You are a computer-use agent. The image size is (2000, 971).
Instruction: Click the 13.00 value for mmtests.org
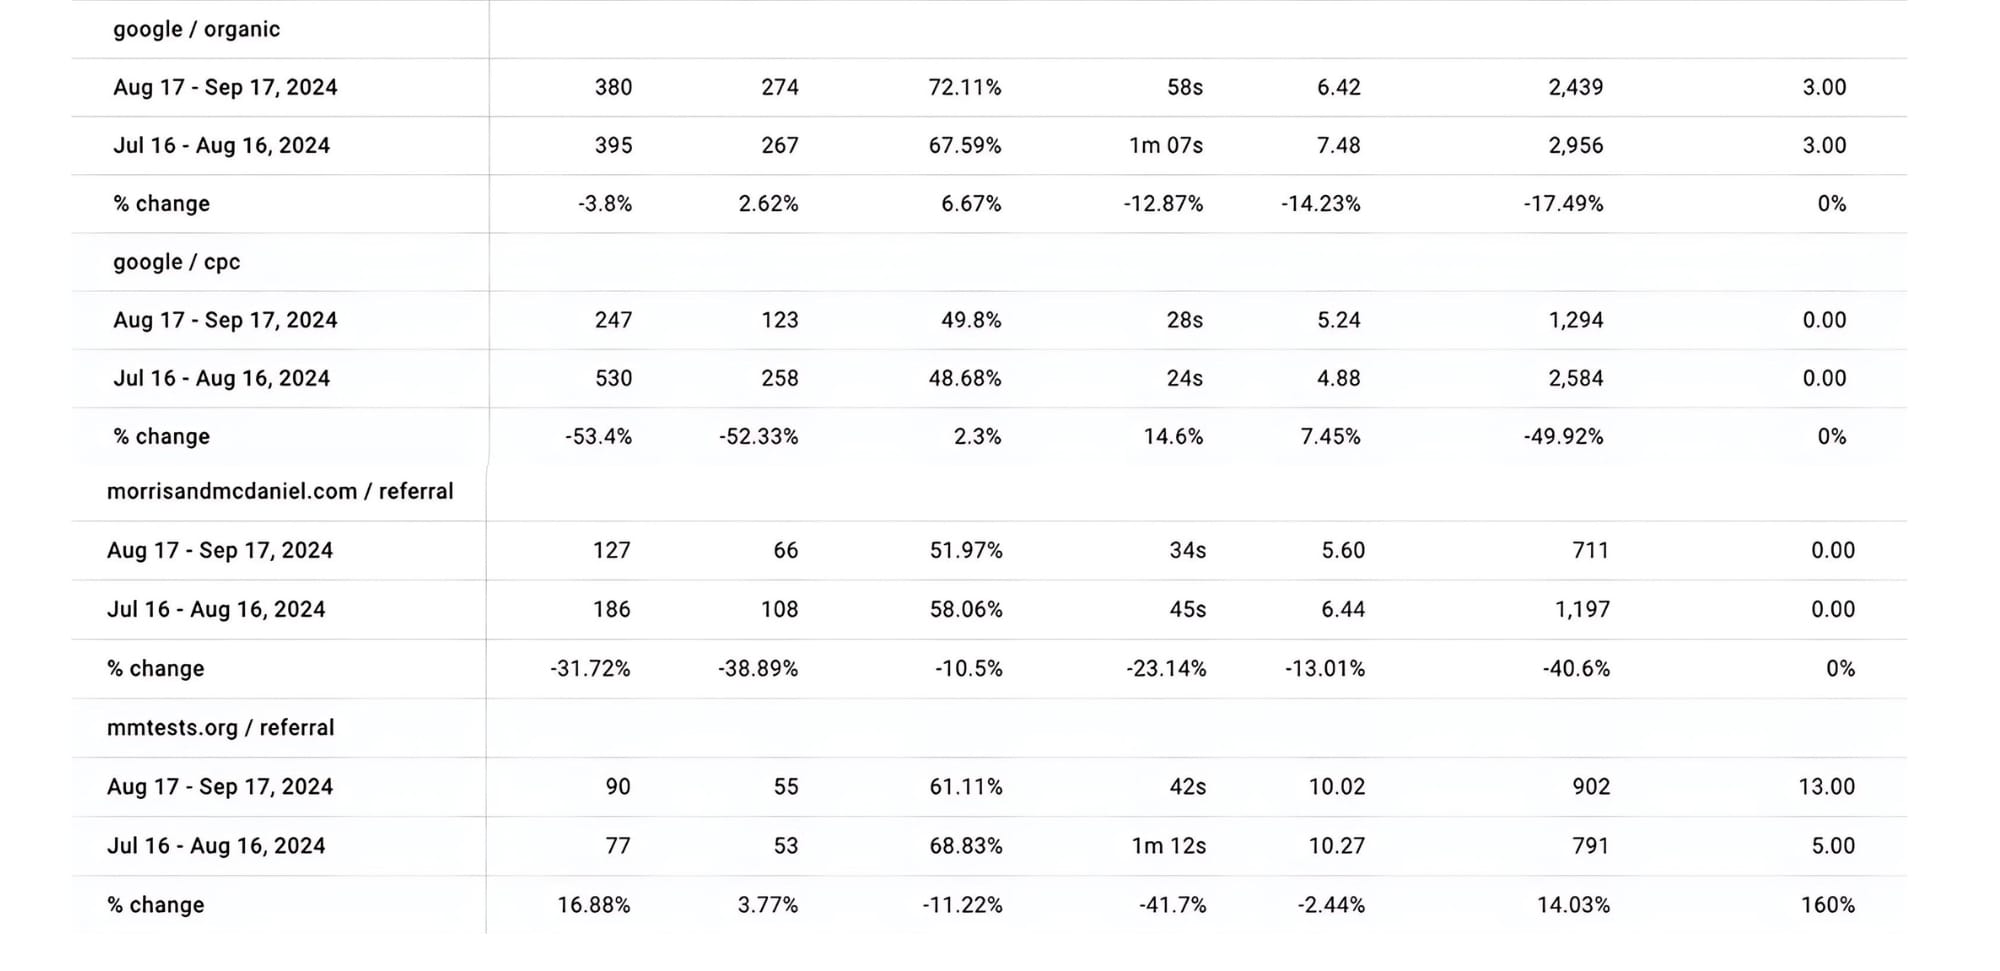click(1826, 786)
